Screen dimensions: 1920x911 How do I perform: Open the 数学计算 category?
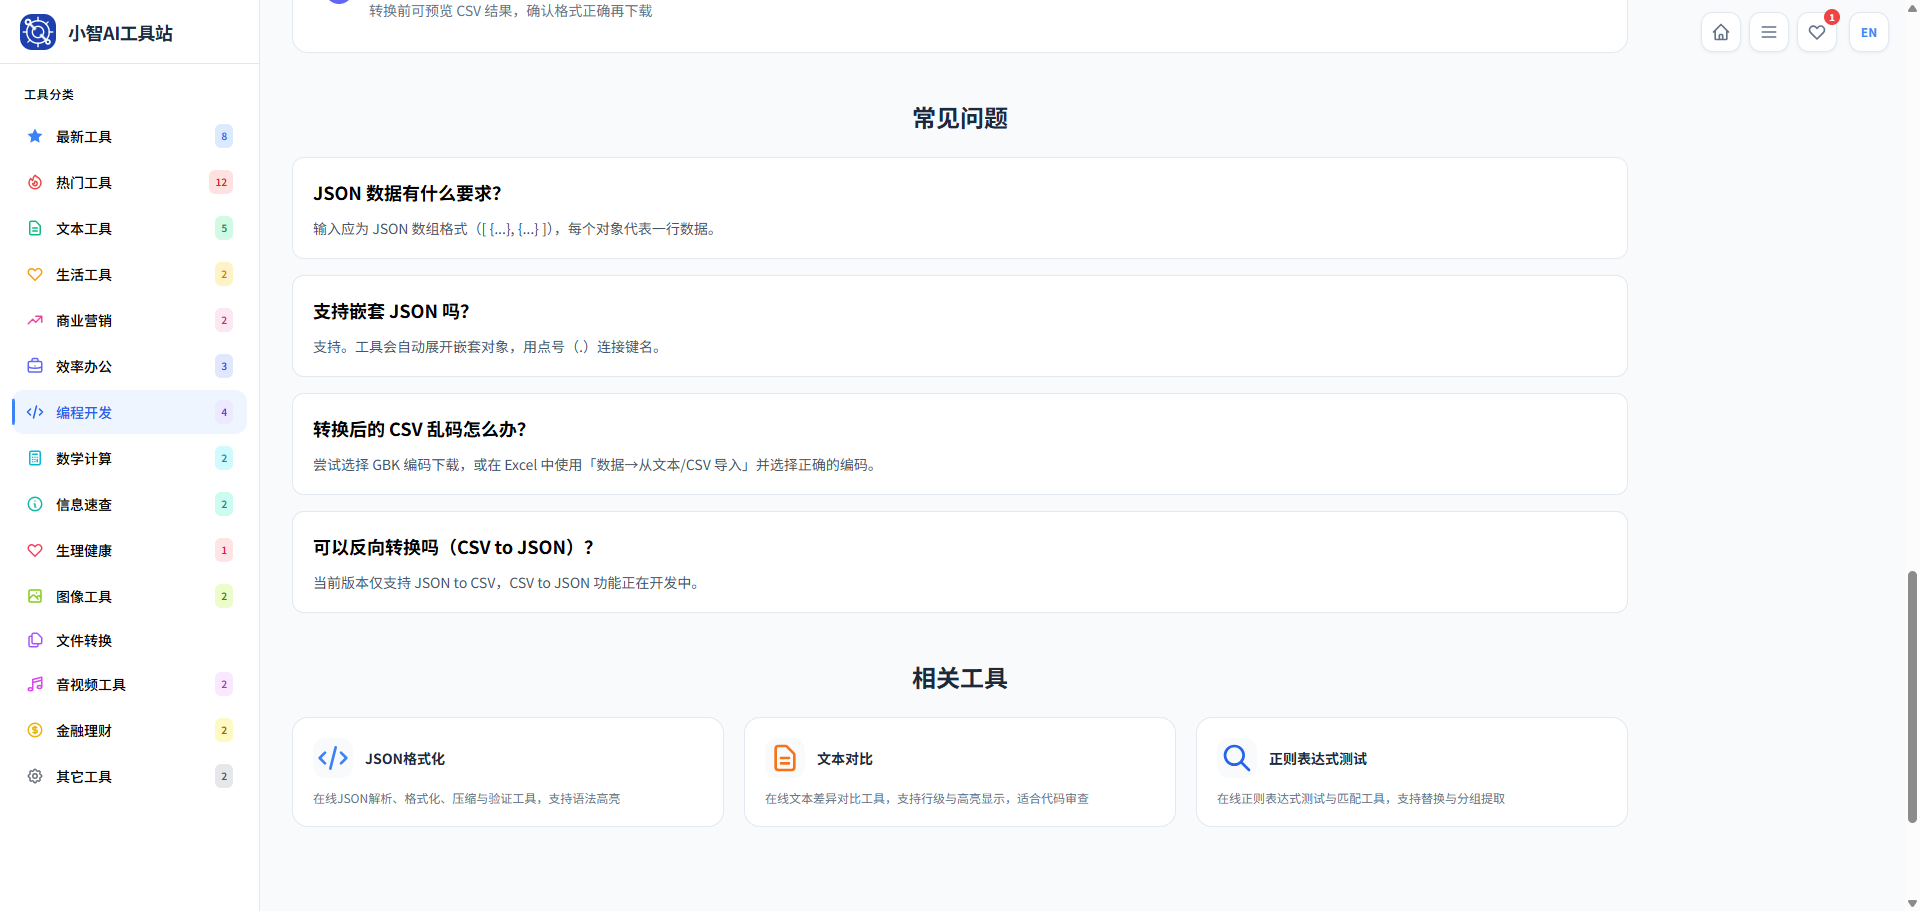129,458
